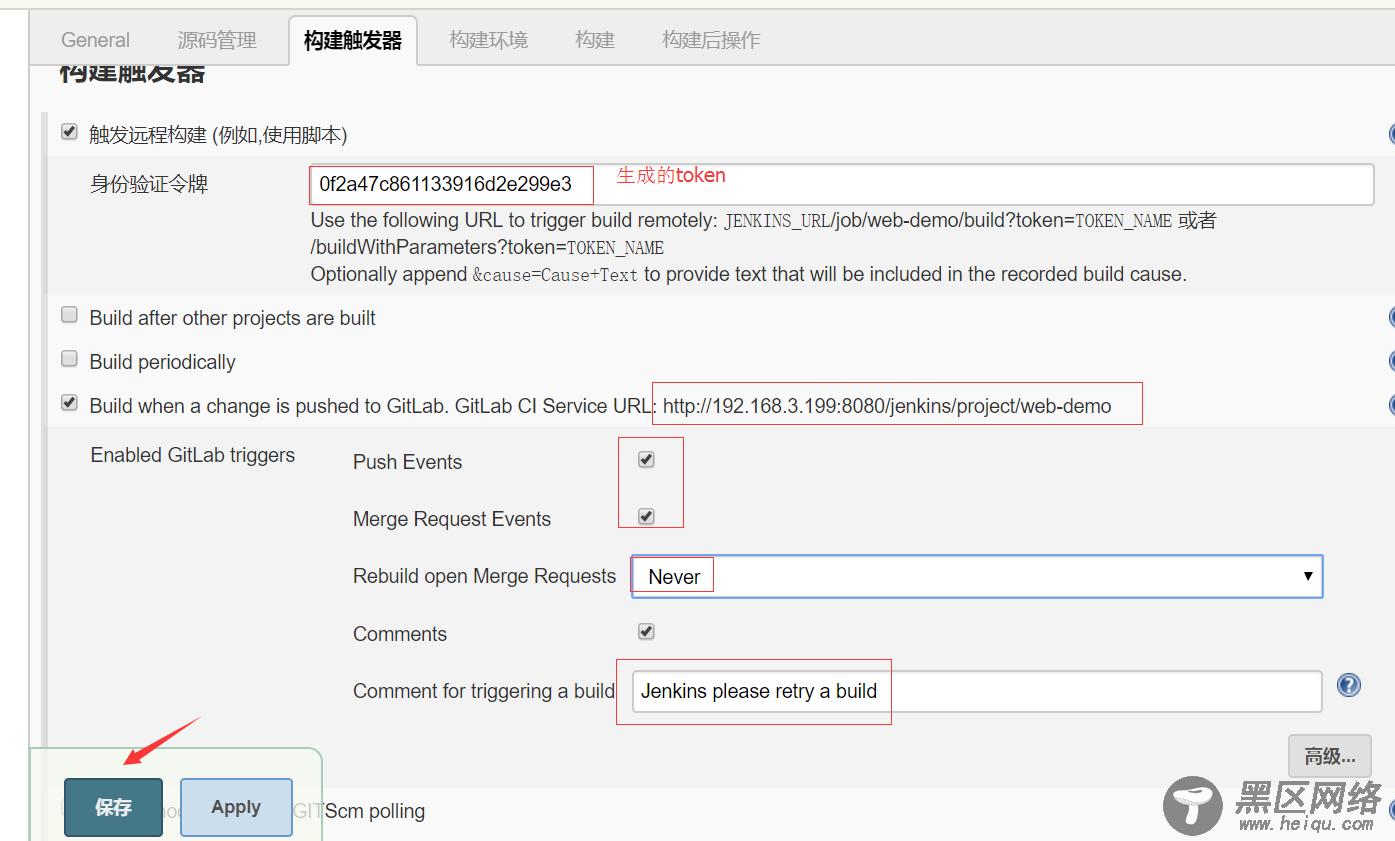Uncheck 触发远程构建 checkbox
Image resolution: width=1395 pixels, height=841 pixels.
(x=69, y=131)
